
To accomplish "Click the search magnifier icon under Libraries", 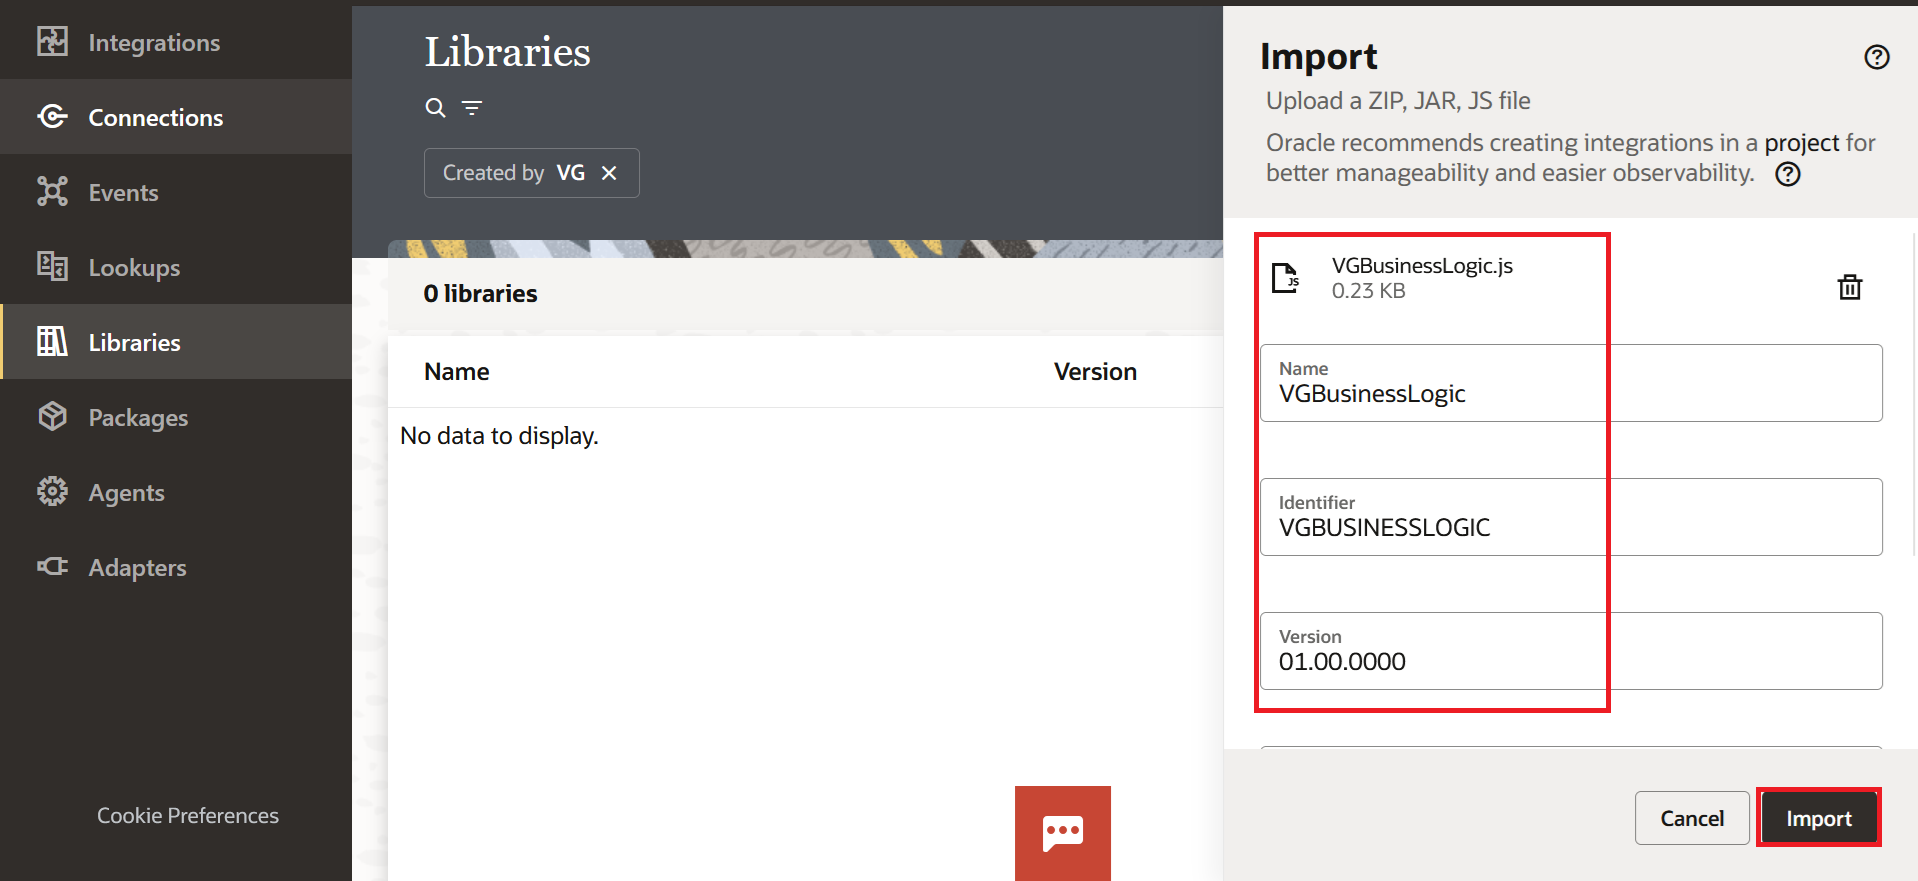I will [x=435, y=108].
